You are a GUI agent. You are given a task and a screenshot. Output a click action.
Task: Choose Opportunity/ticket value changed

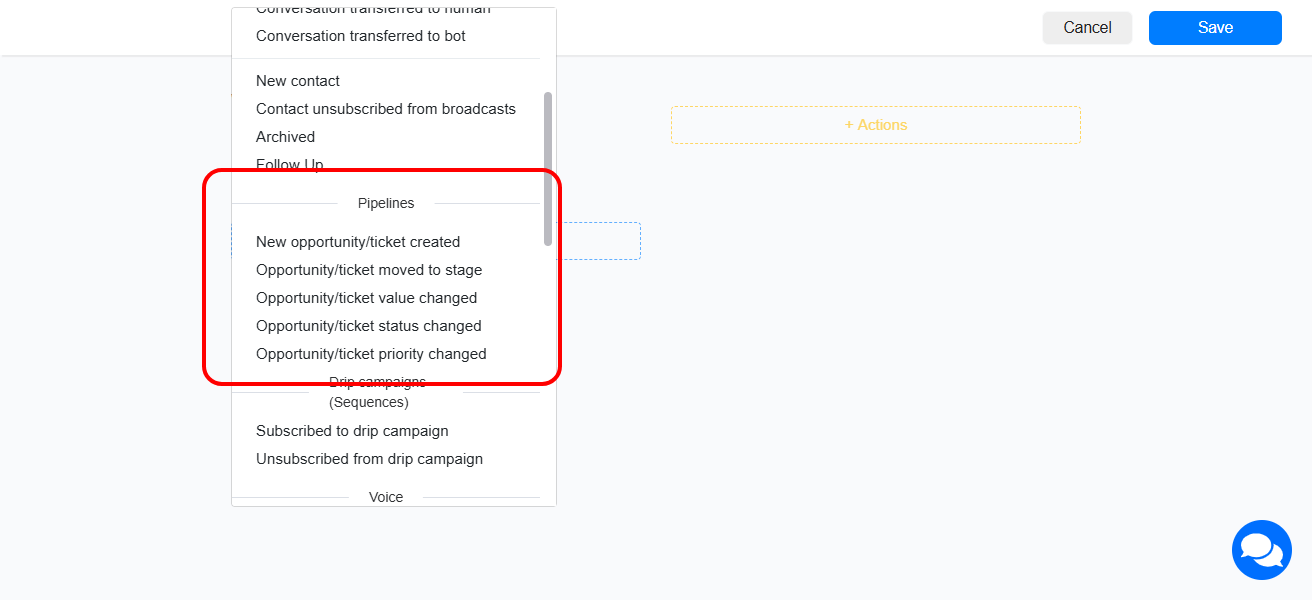[367, 297]
